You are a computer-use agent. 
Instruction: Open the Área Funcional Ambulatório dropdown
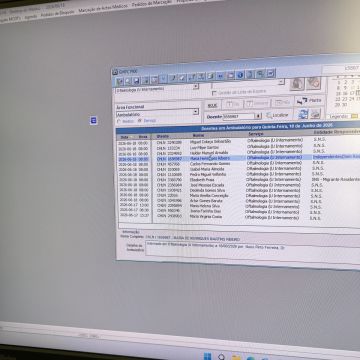[196, 112]
